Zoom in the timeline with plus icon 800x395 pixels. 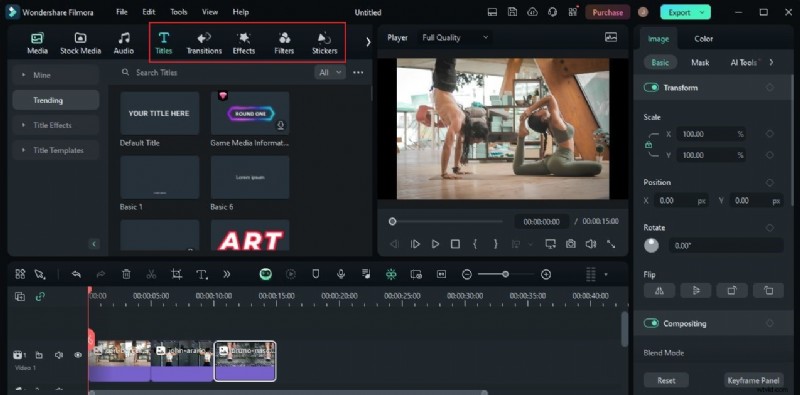546,275
